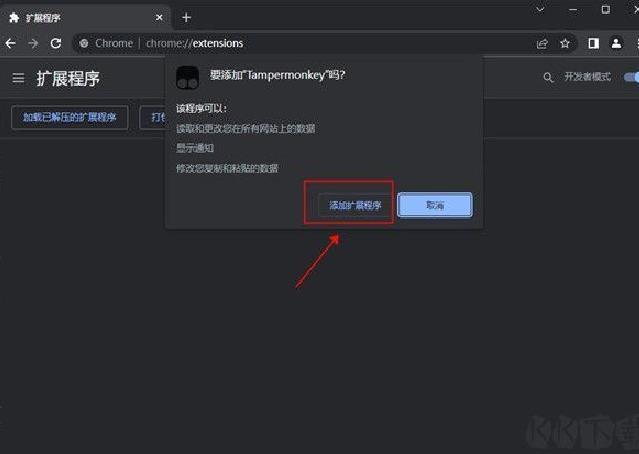639x454 pixels.
Task: Open tab search chevron in title bar
Action: point(540,9)
